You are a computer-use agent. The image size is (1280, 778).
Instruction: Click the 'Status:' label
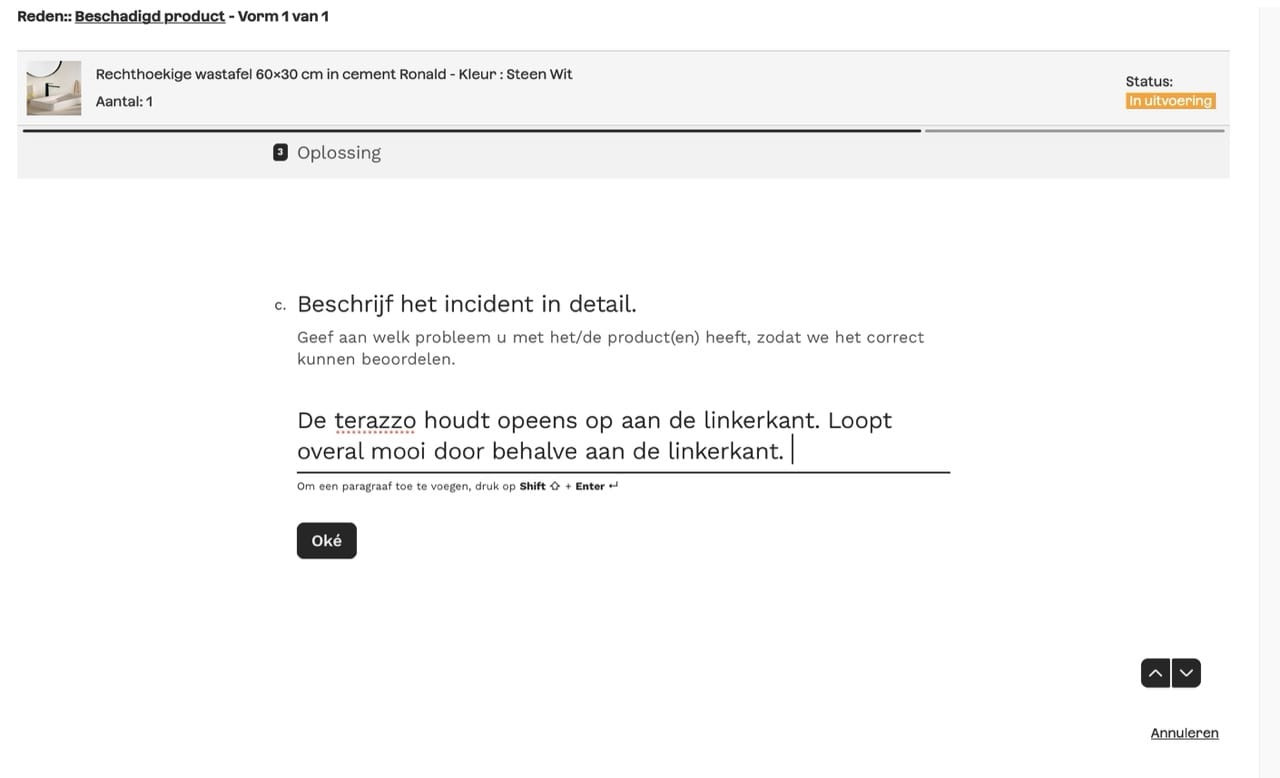pyautogui.click(x=1149, y=82)
